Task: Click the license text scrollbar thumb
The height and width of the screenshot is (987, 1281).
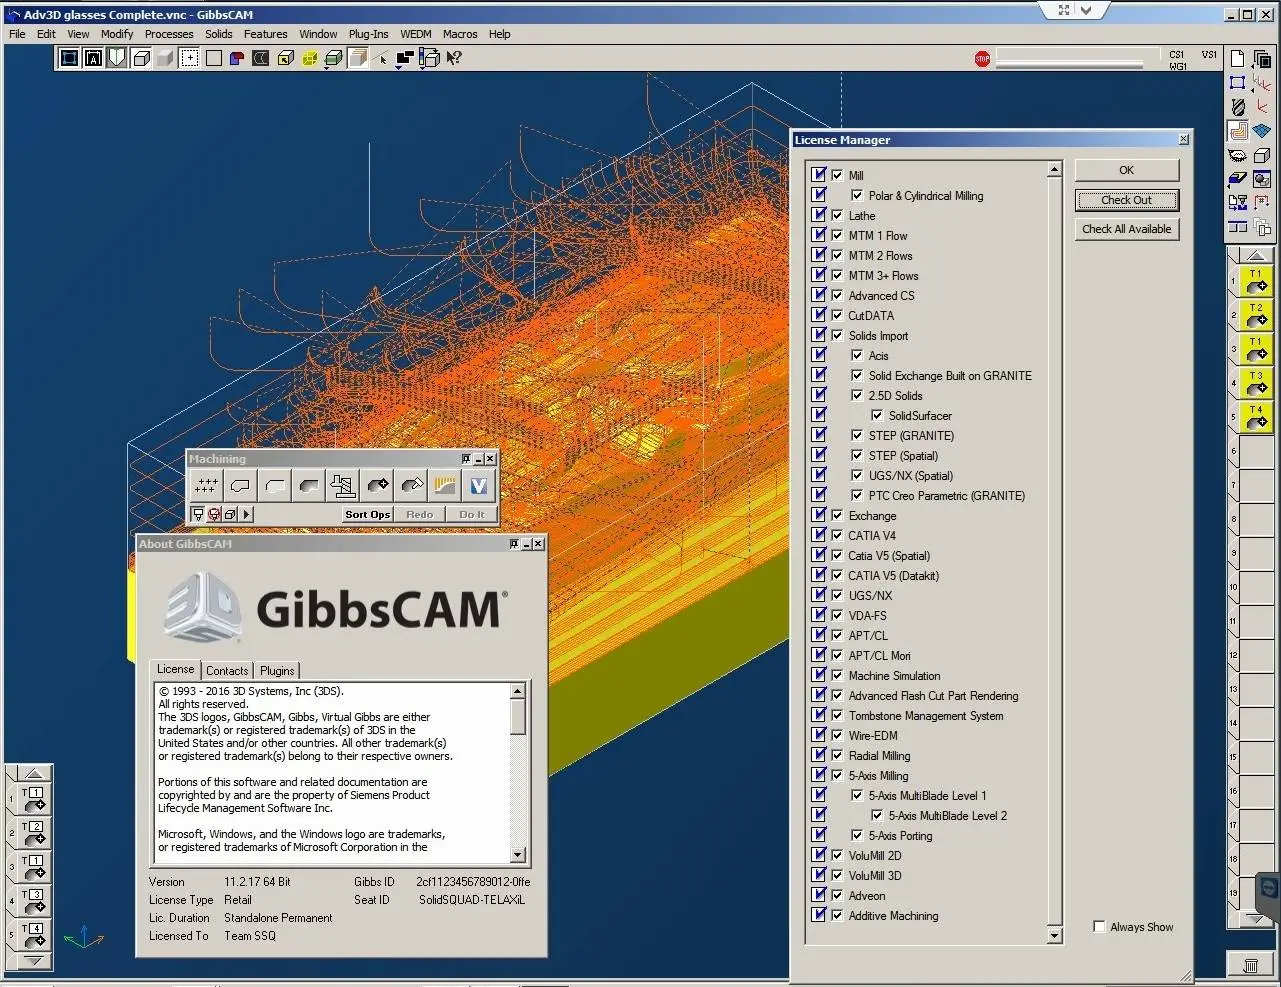Action: pyautogui.click(x=517, y=717)
